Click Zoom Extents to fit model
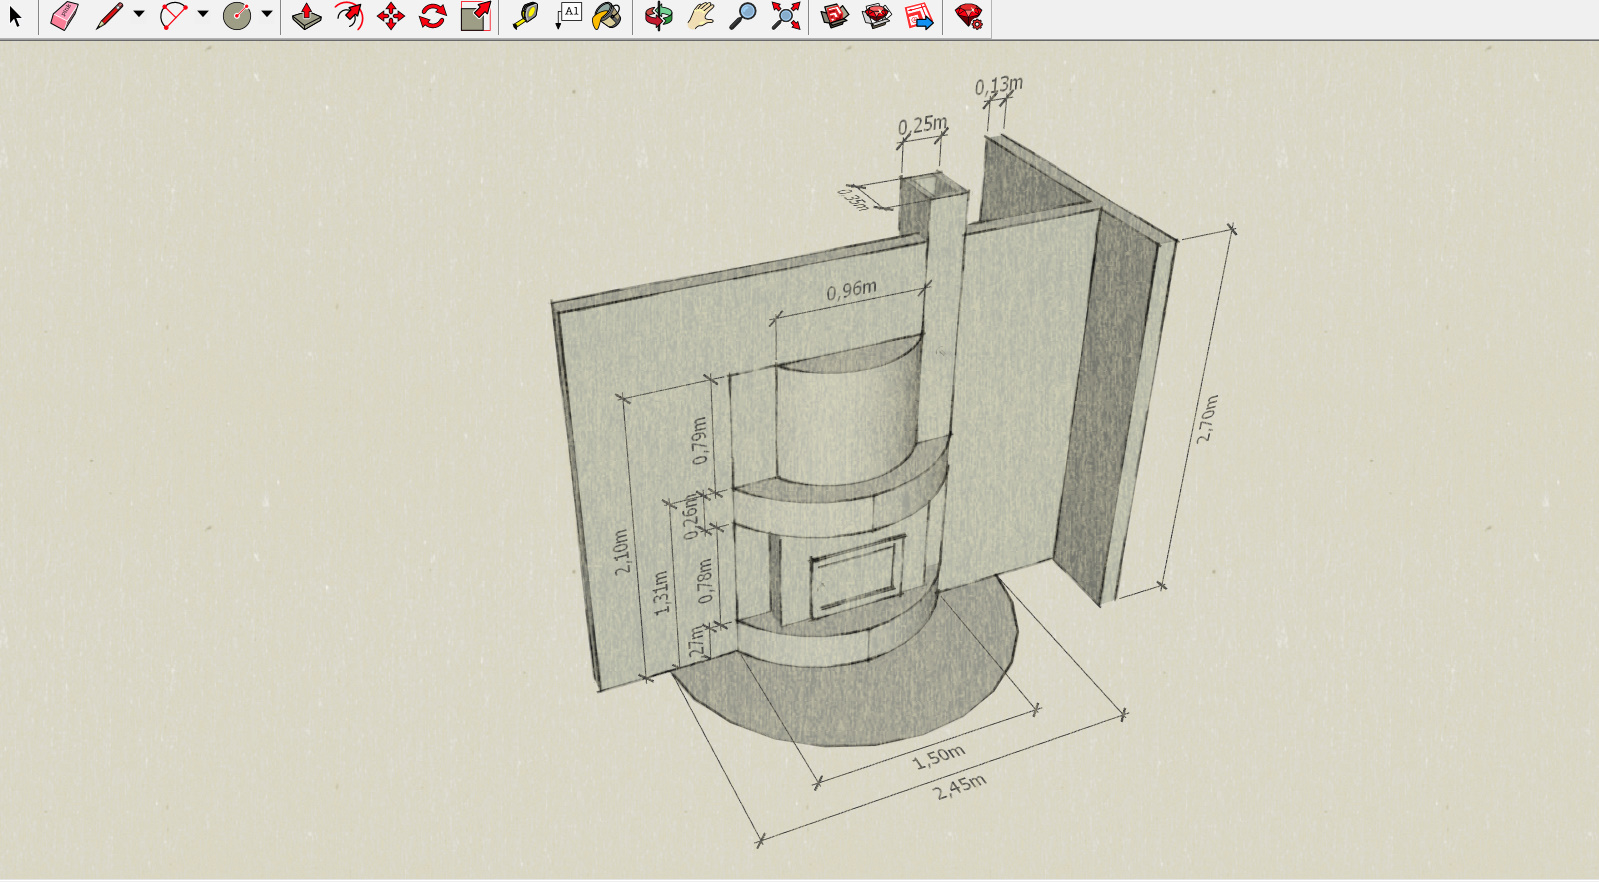 [786, 16]
